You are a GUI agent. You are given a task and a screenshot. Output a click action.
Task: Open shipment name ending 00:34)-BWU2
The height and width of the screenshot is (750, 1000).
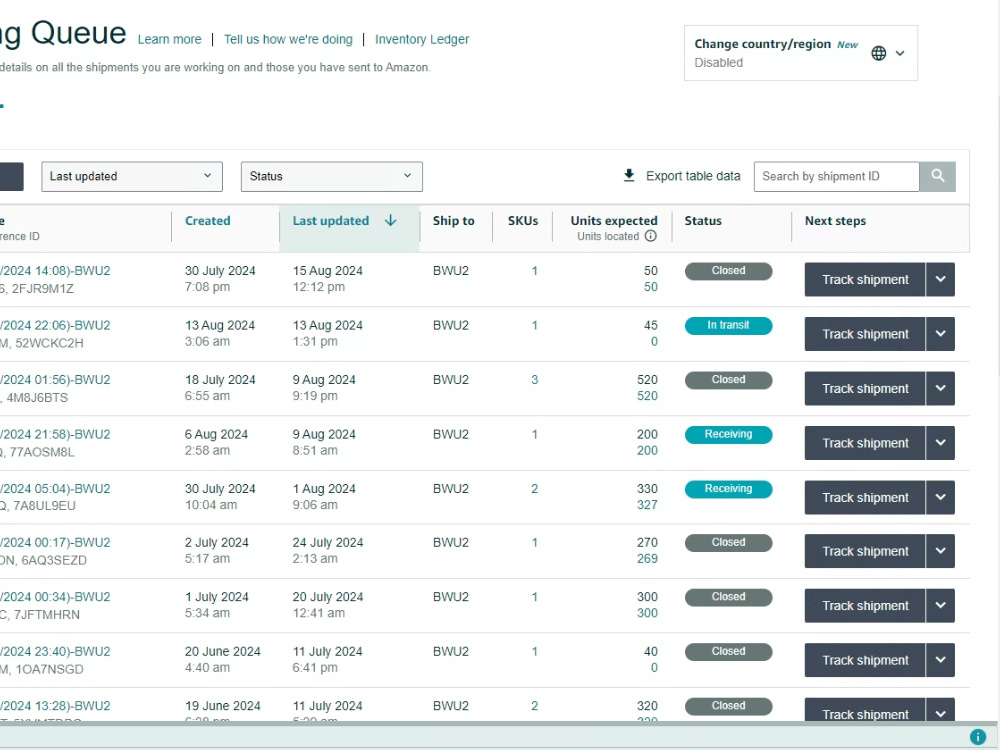pyautogui.click(x=55, y=597)
